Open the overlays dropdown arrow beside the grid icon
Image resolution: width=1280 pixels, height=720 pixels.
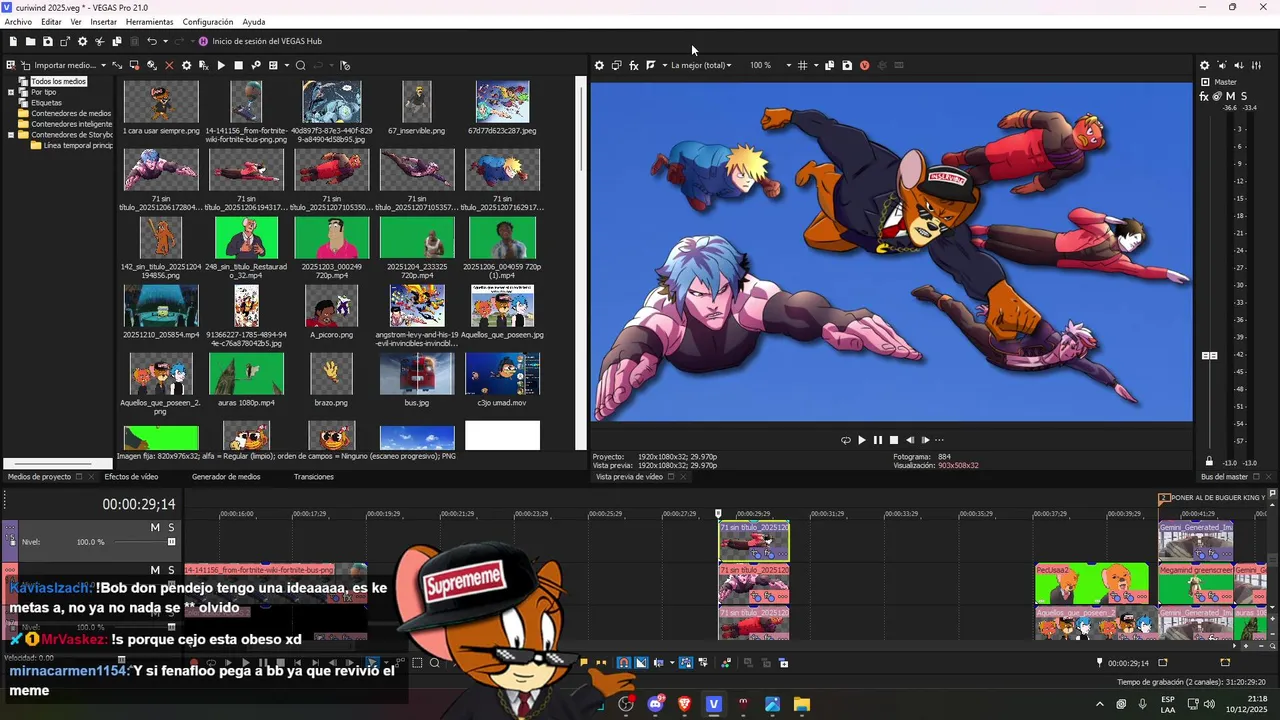(x=816, y=65)
